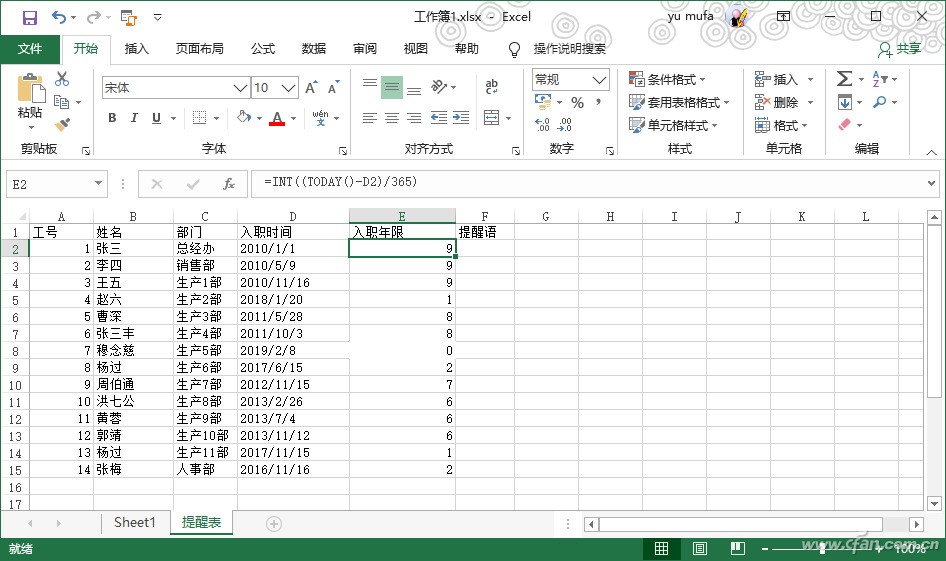Open the Name Box dropdown arrow
This screenshot has height=561, width=946.
pyautogui.click(x=98, y=184)
